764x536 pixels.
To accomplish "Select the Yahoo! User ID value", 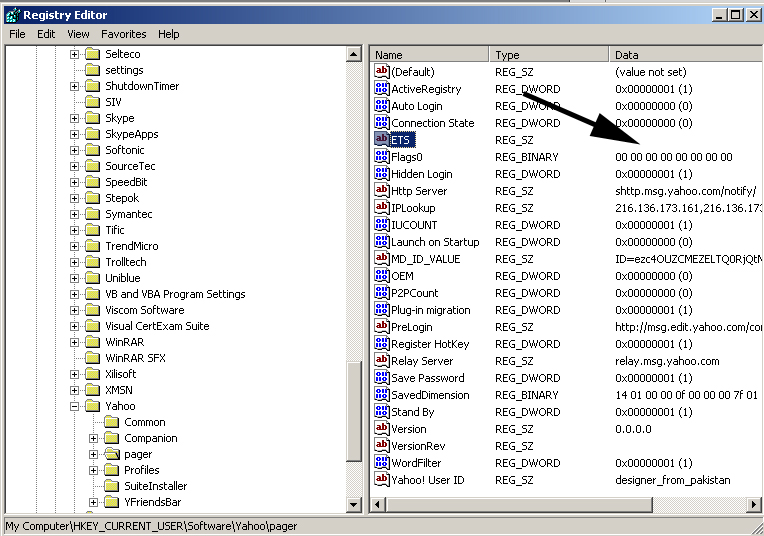I will 427,480.
